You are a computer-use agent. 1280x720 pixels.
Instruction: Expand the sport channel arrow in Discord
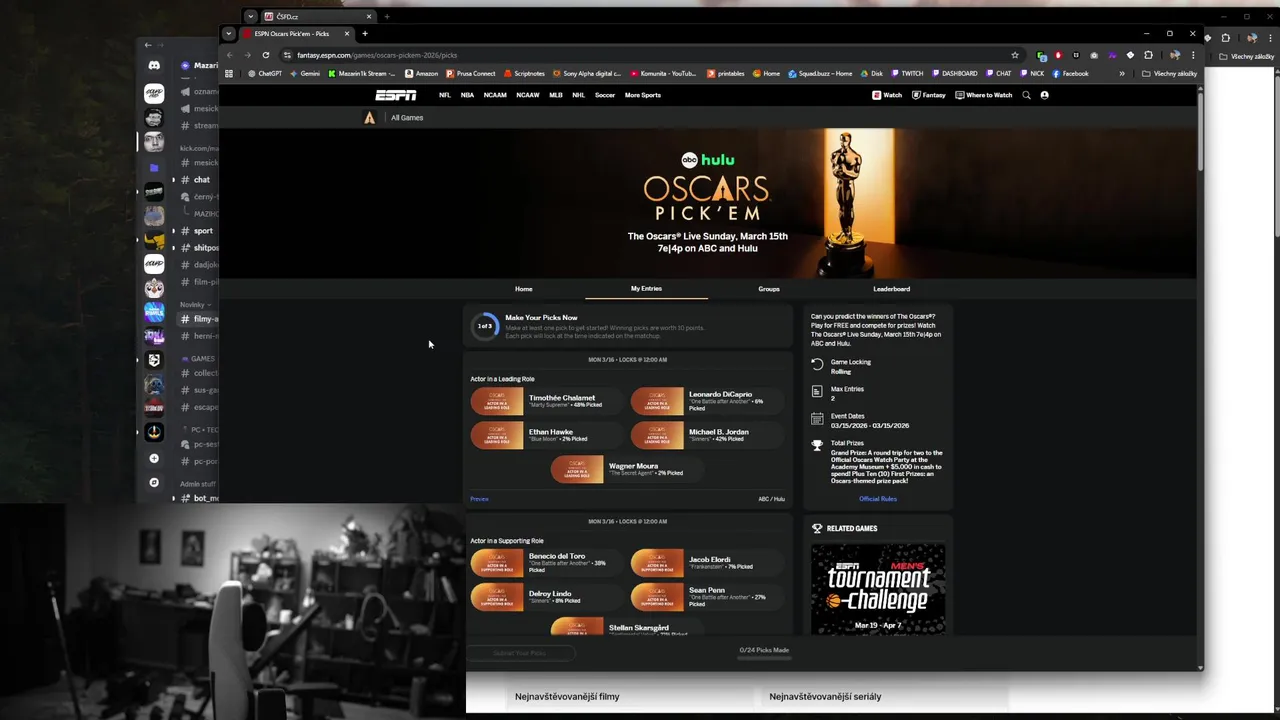point(173,231)
